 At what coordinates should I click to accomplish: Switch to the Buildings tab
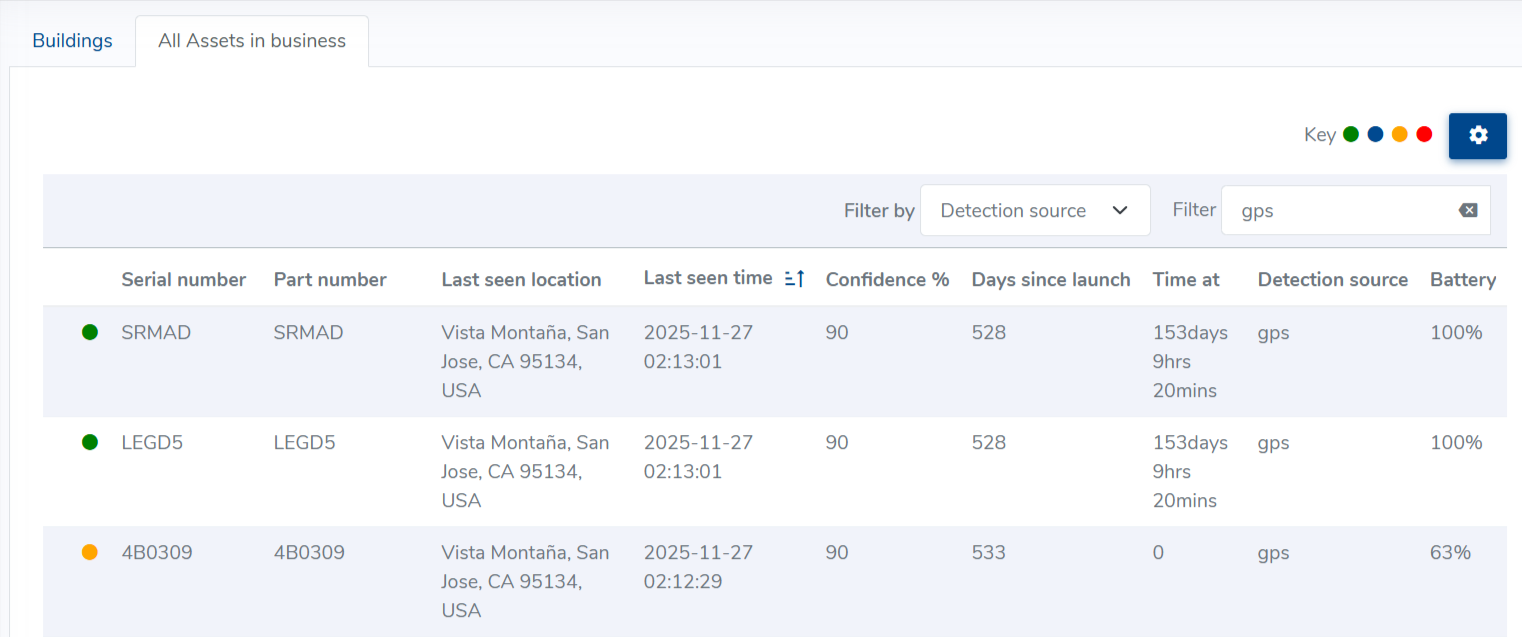[x=72, y=41]
